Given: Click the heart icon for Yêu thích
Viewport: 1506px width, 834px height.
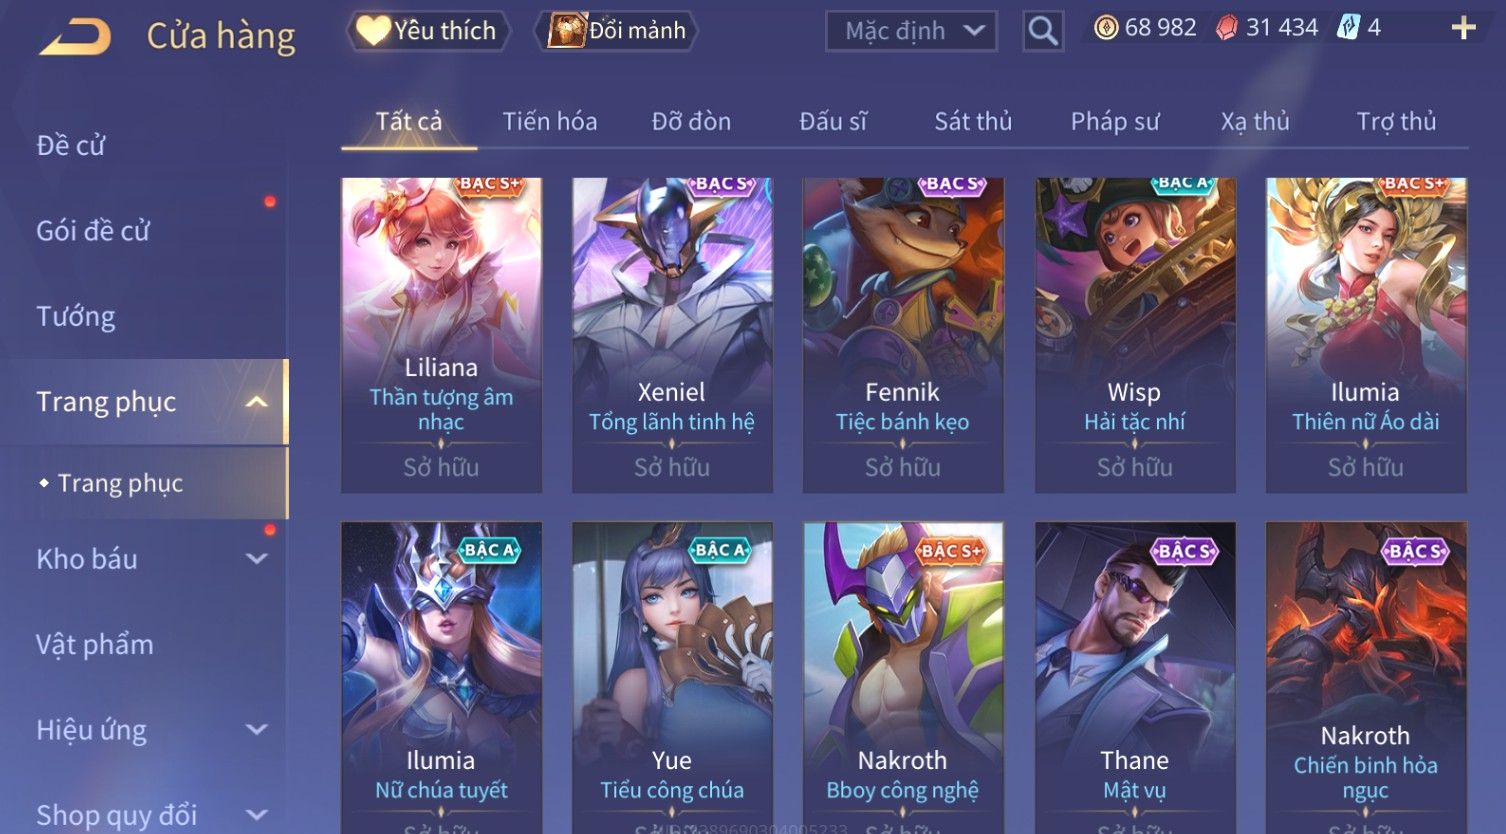Looking at the screenshot, I should click(373, 31).
